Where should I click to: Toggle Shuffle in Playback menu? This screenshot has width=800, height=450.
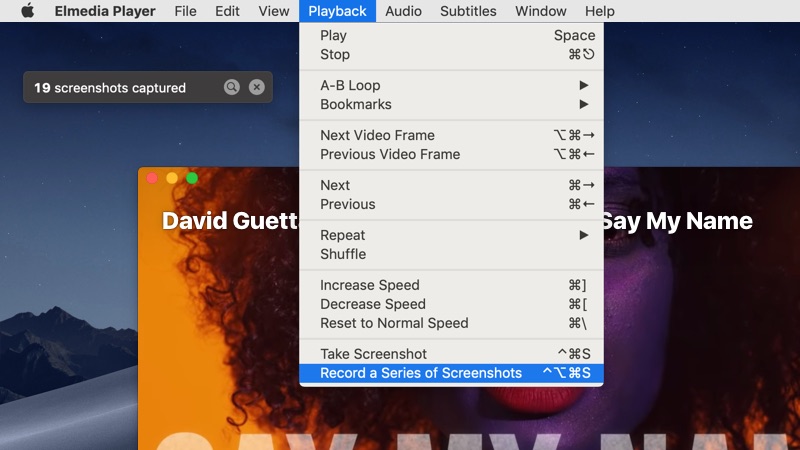(452, 254)
